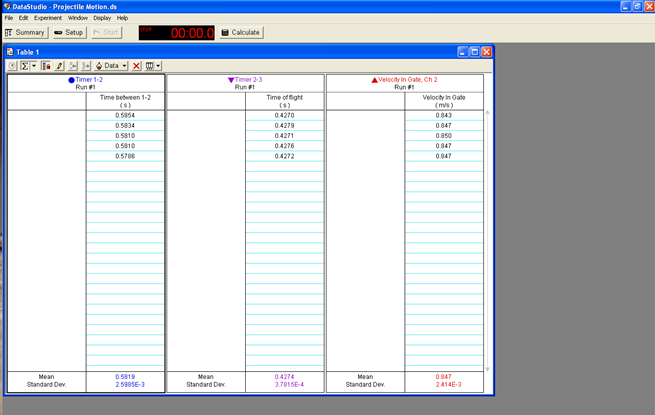This screenshot has width=655, height=415.
Task: Click the lock columns icon in table toolbar
Action: [x=47, y=66]
